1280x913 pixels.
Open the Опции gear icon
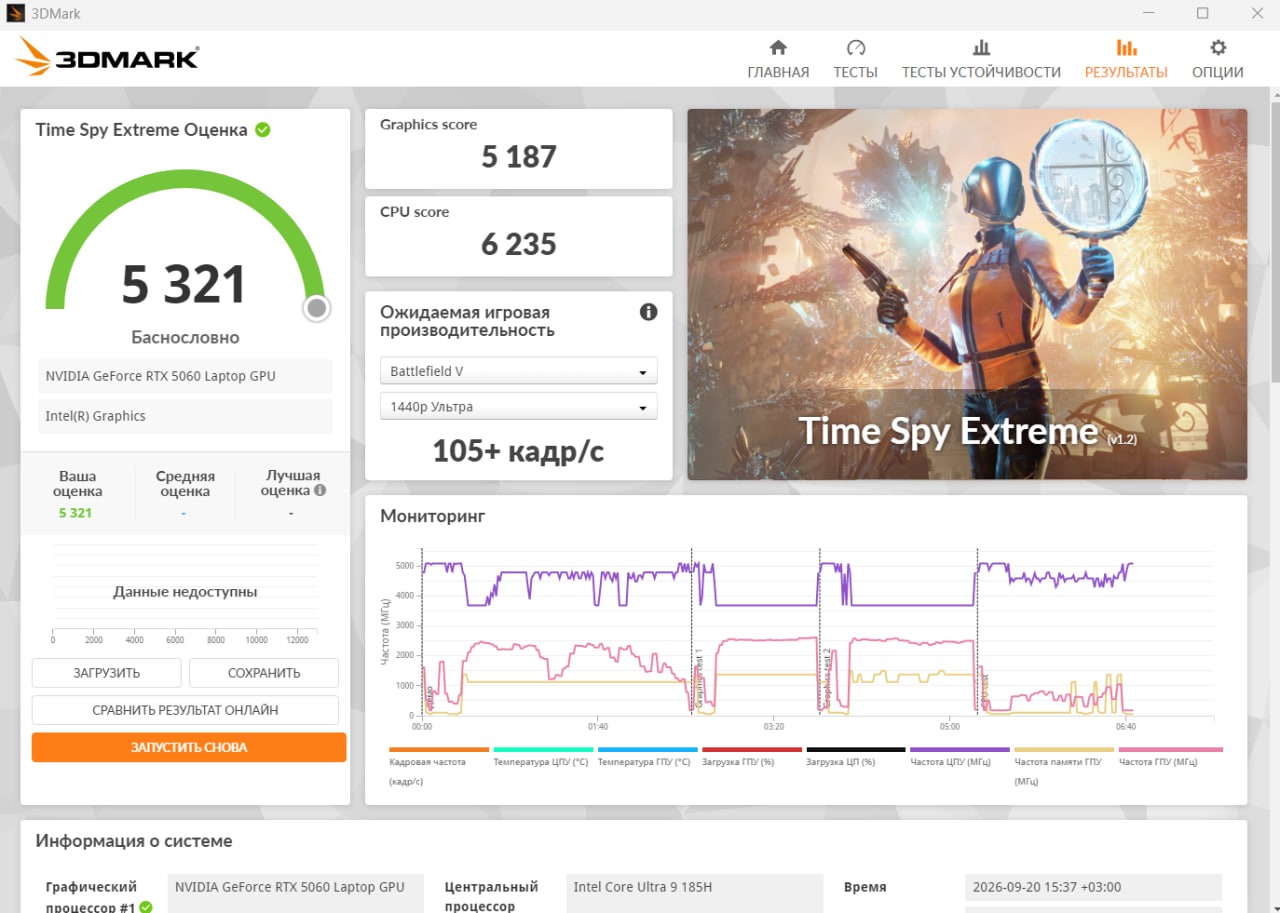click(1217, 47)
